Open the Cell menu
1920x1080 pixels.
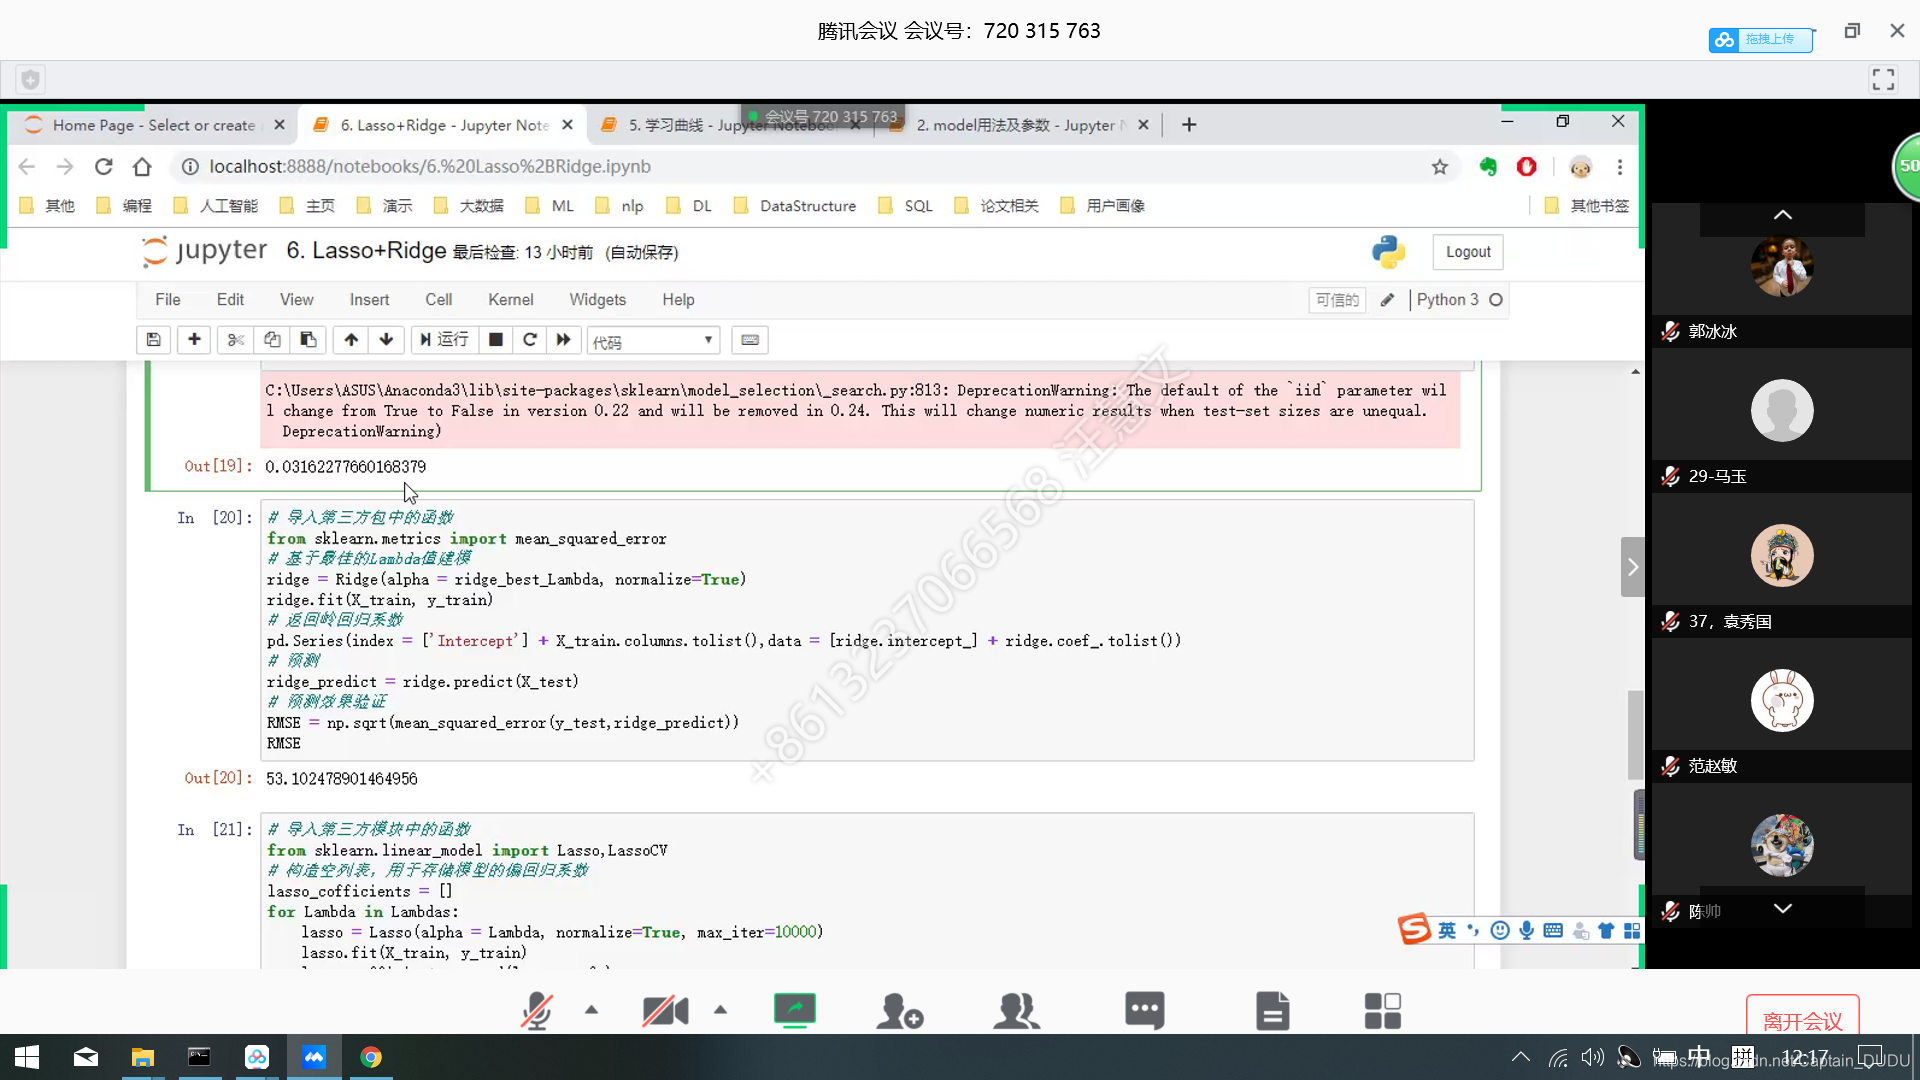(439, 299)
